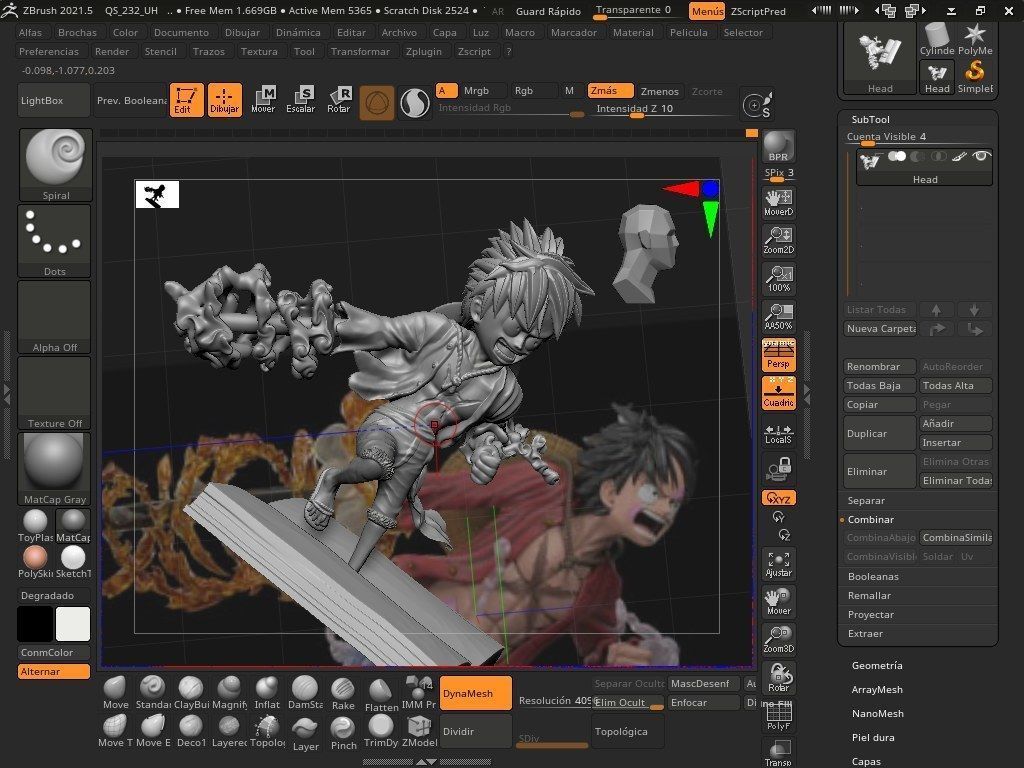This screenshot has width=1024, height=768.
Task: Open LightBox browser
Action: (52, 101)
